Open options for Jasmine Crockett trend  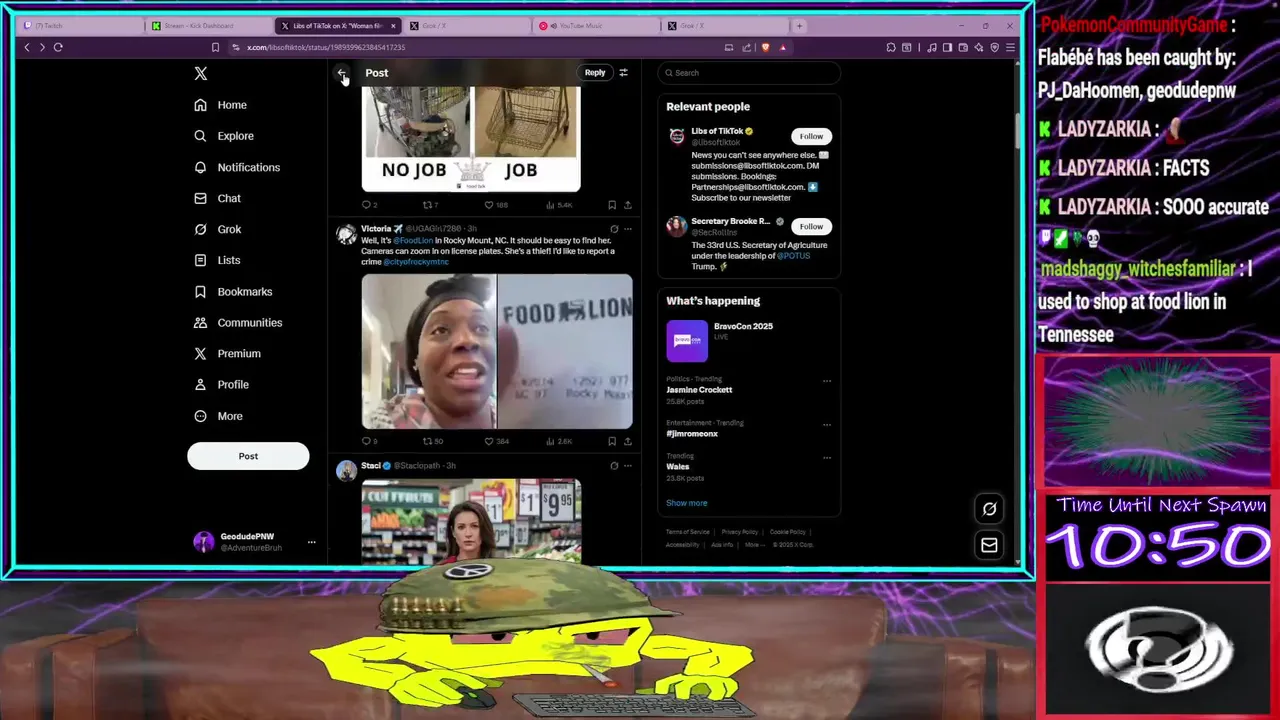827,381
